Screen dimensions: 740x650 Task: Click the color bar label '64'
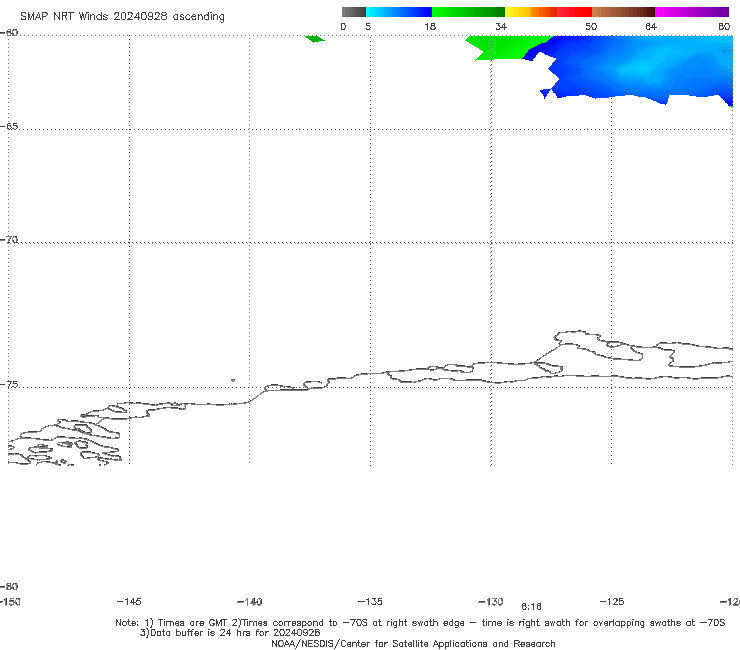[651, 26]
